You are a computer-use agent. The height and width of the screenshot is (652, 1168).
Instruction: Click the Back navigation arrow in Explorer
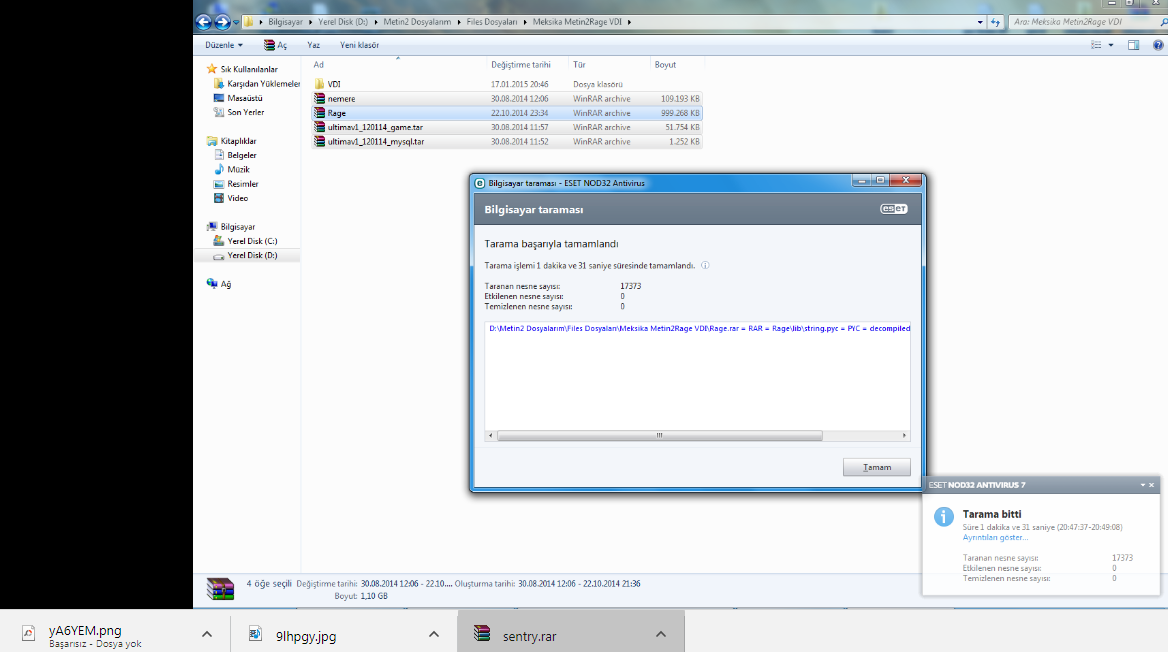click(x=203, y=22)
